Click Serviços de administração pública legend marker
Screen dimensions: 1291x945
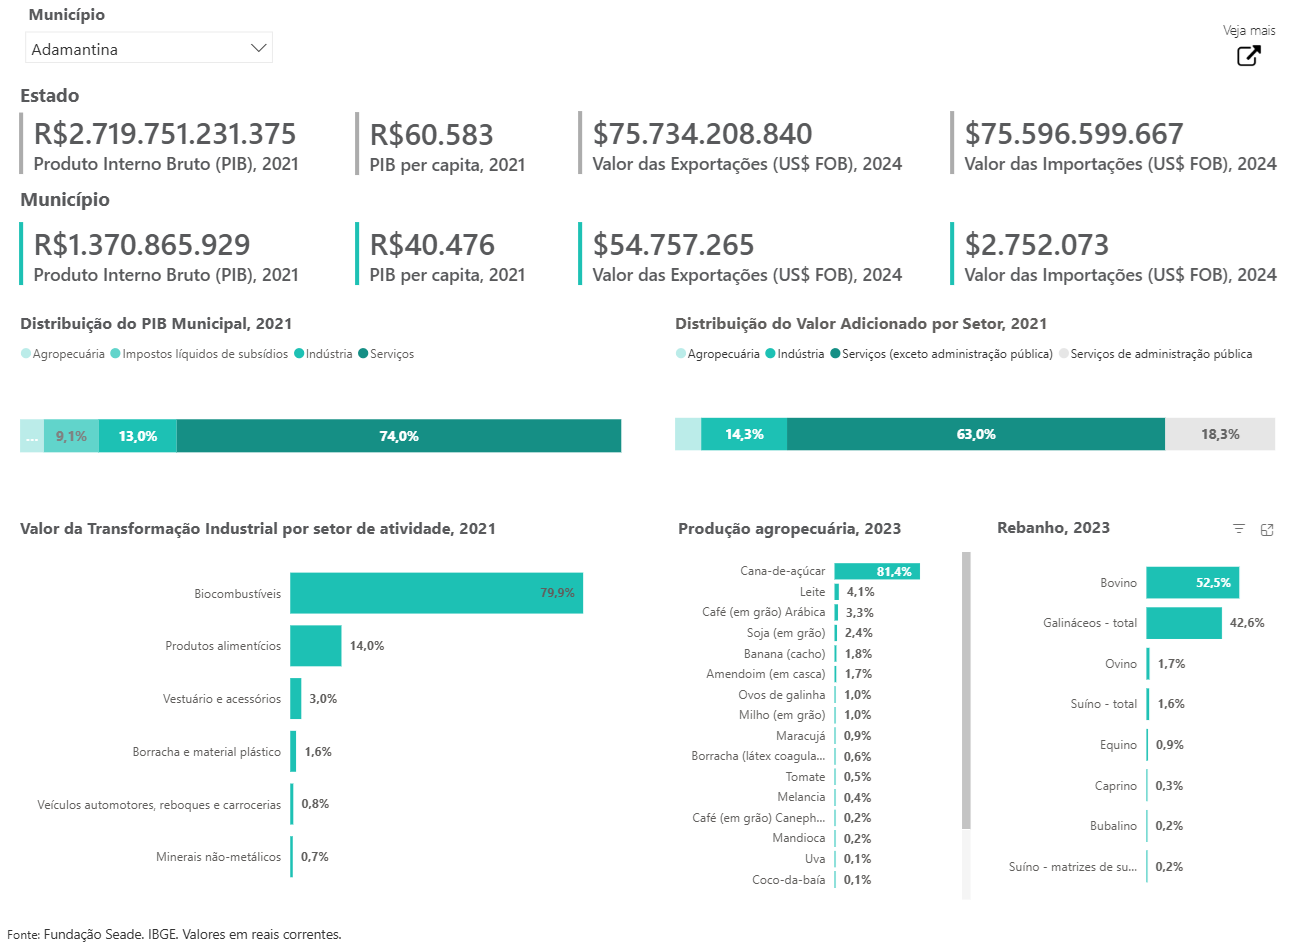(x=1064, y=354)
